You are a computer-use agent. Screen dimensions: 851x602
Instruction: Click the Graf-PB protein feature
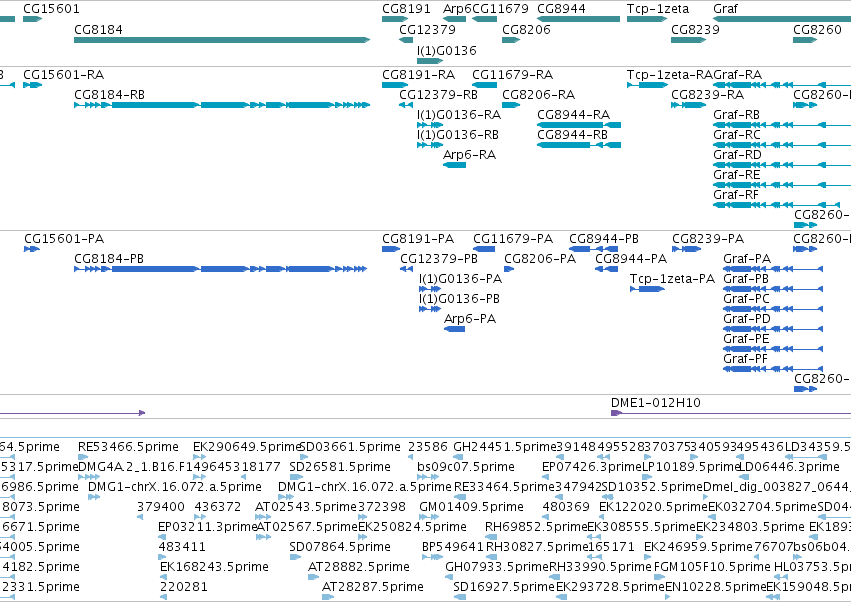click(x=773, y=289)
